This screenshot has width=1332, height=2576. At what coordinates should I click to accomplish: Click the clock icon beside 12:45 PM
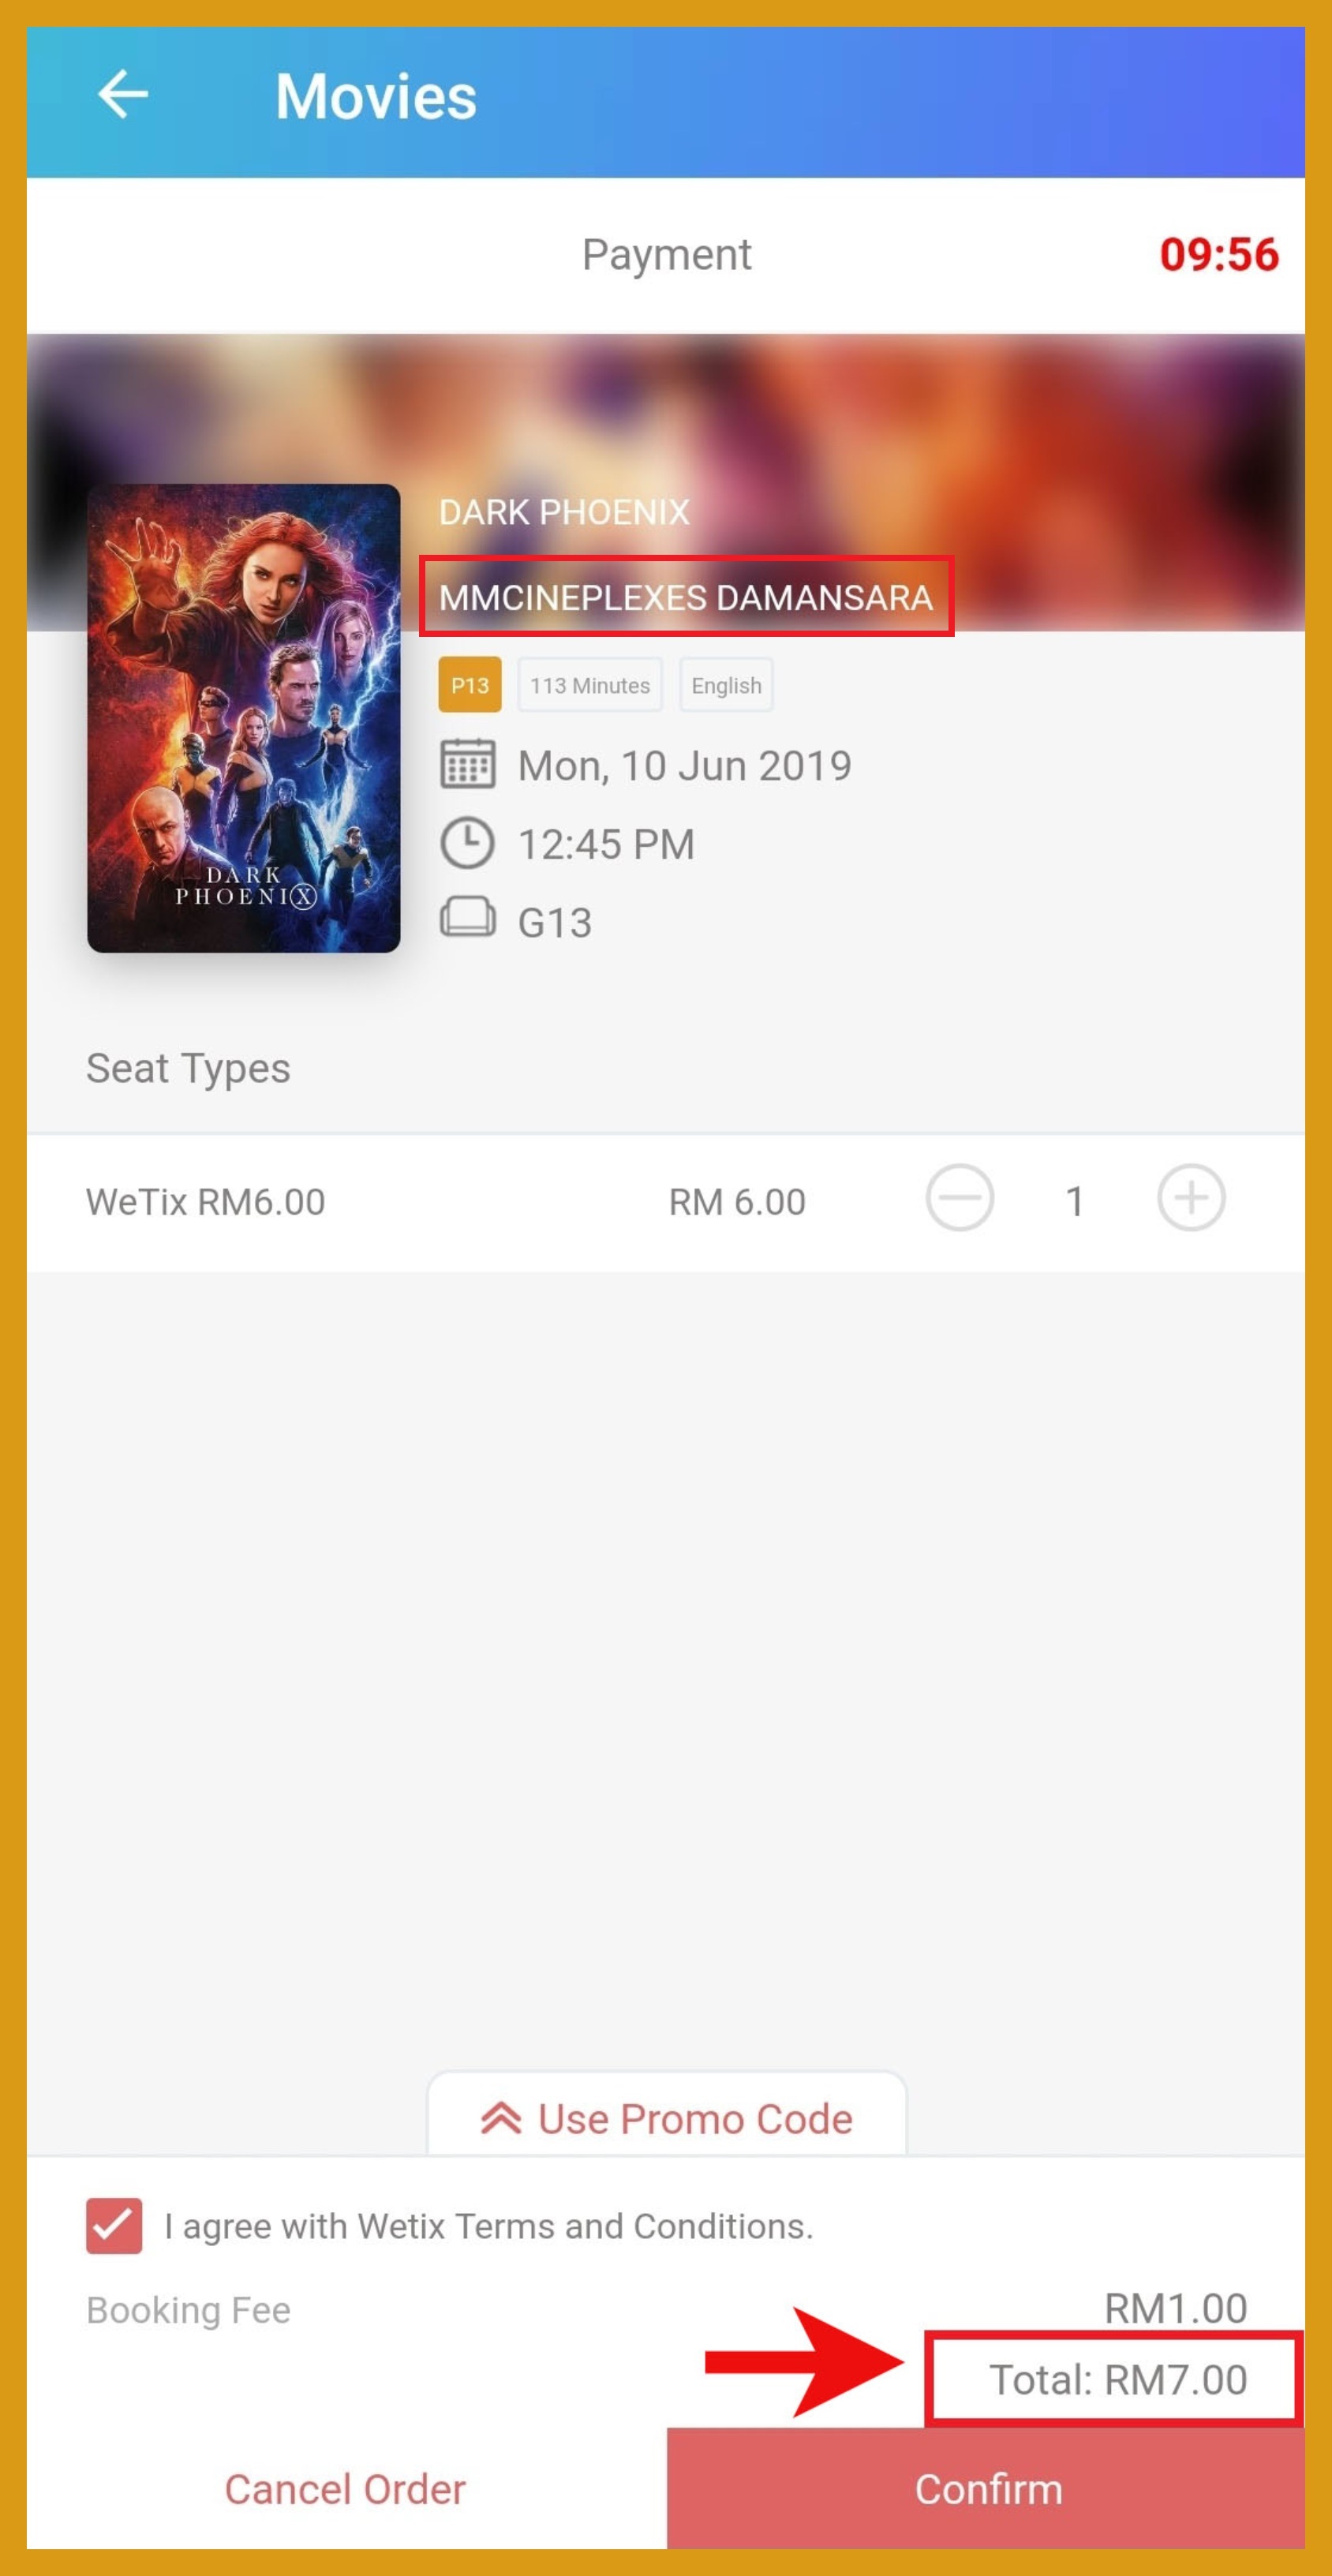coord(467,843)
